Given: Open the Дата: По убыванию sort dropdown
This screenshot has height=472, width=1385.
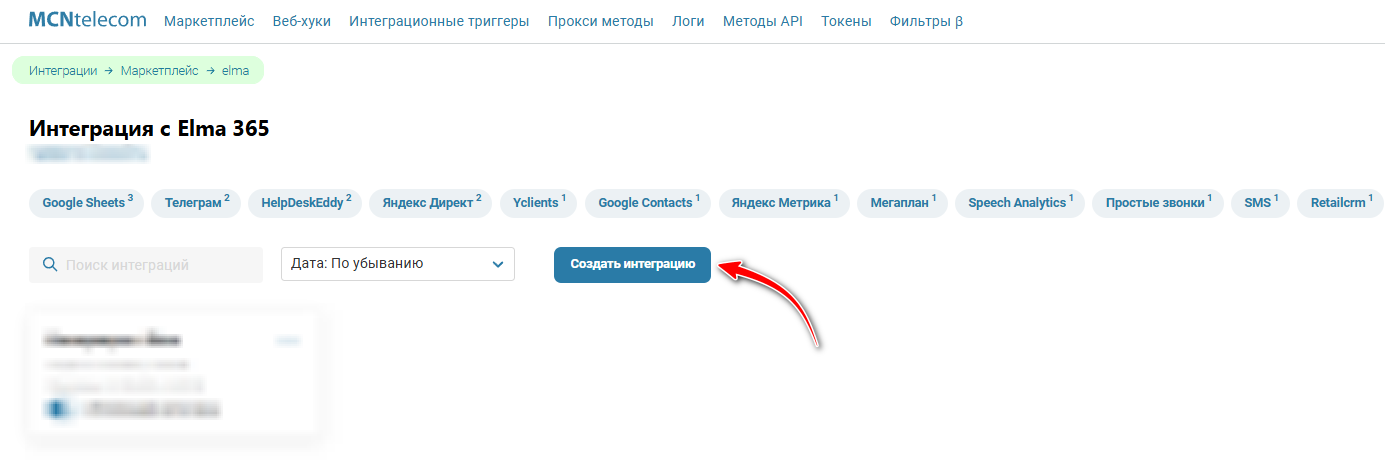Looking at the screenshot, I should (398, 264).
